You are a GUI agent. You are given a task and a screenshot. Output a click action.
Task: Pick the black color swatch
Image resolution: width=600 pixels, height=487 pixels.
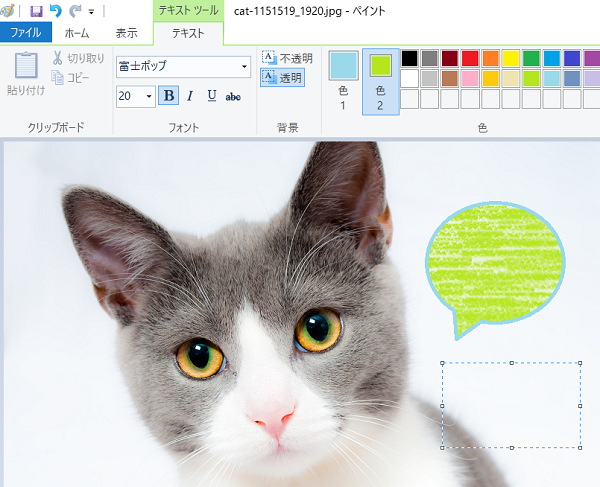(x=409, y=59)
